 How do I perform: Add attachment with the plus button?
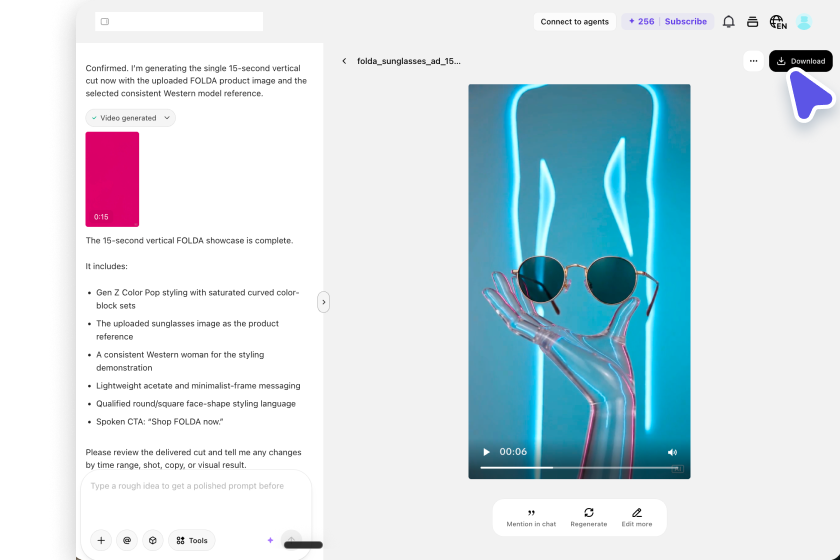[x=101, y=540]
